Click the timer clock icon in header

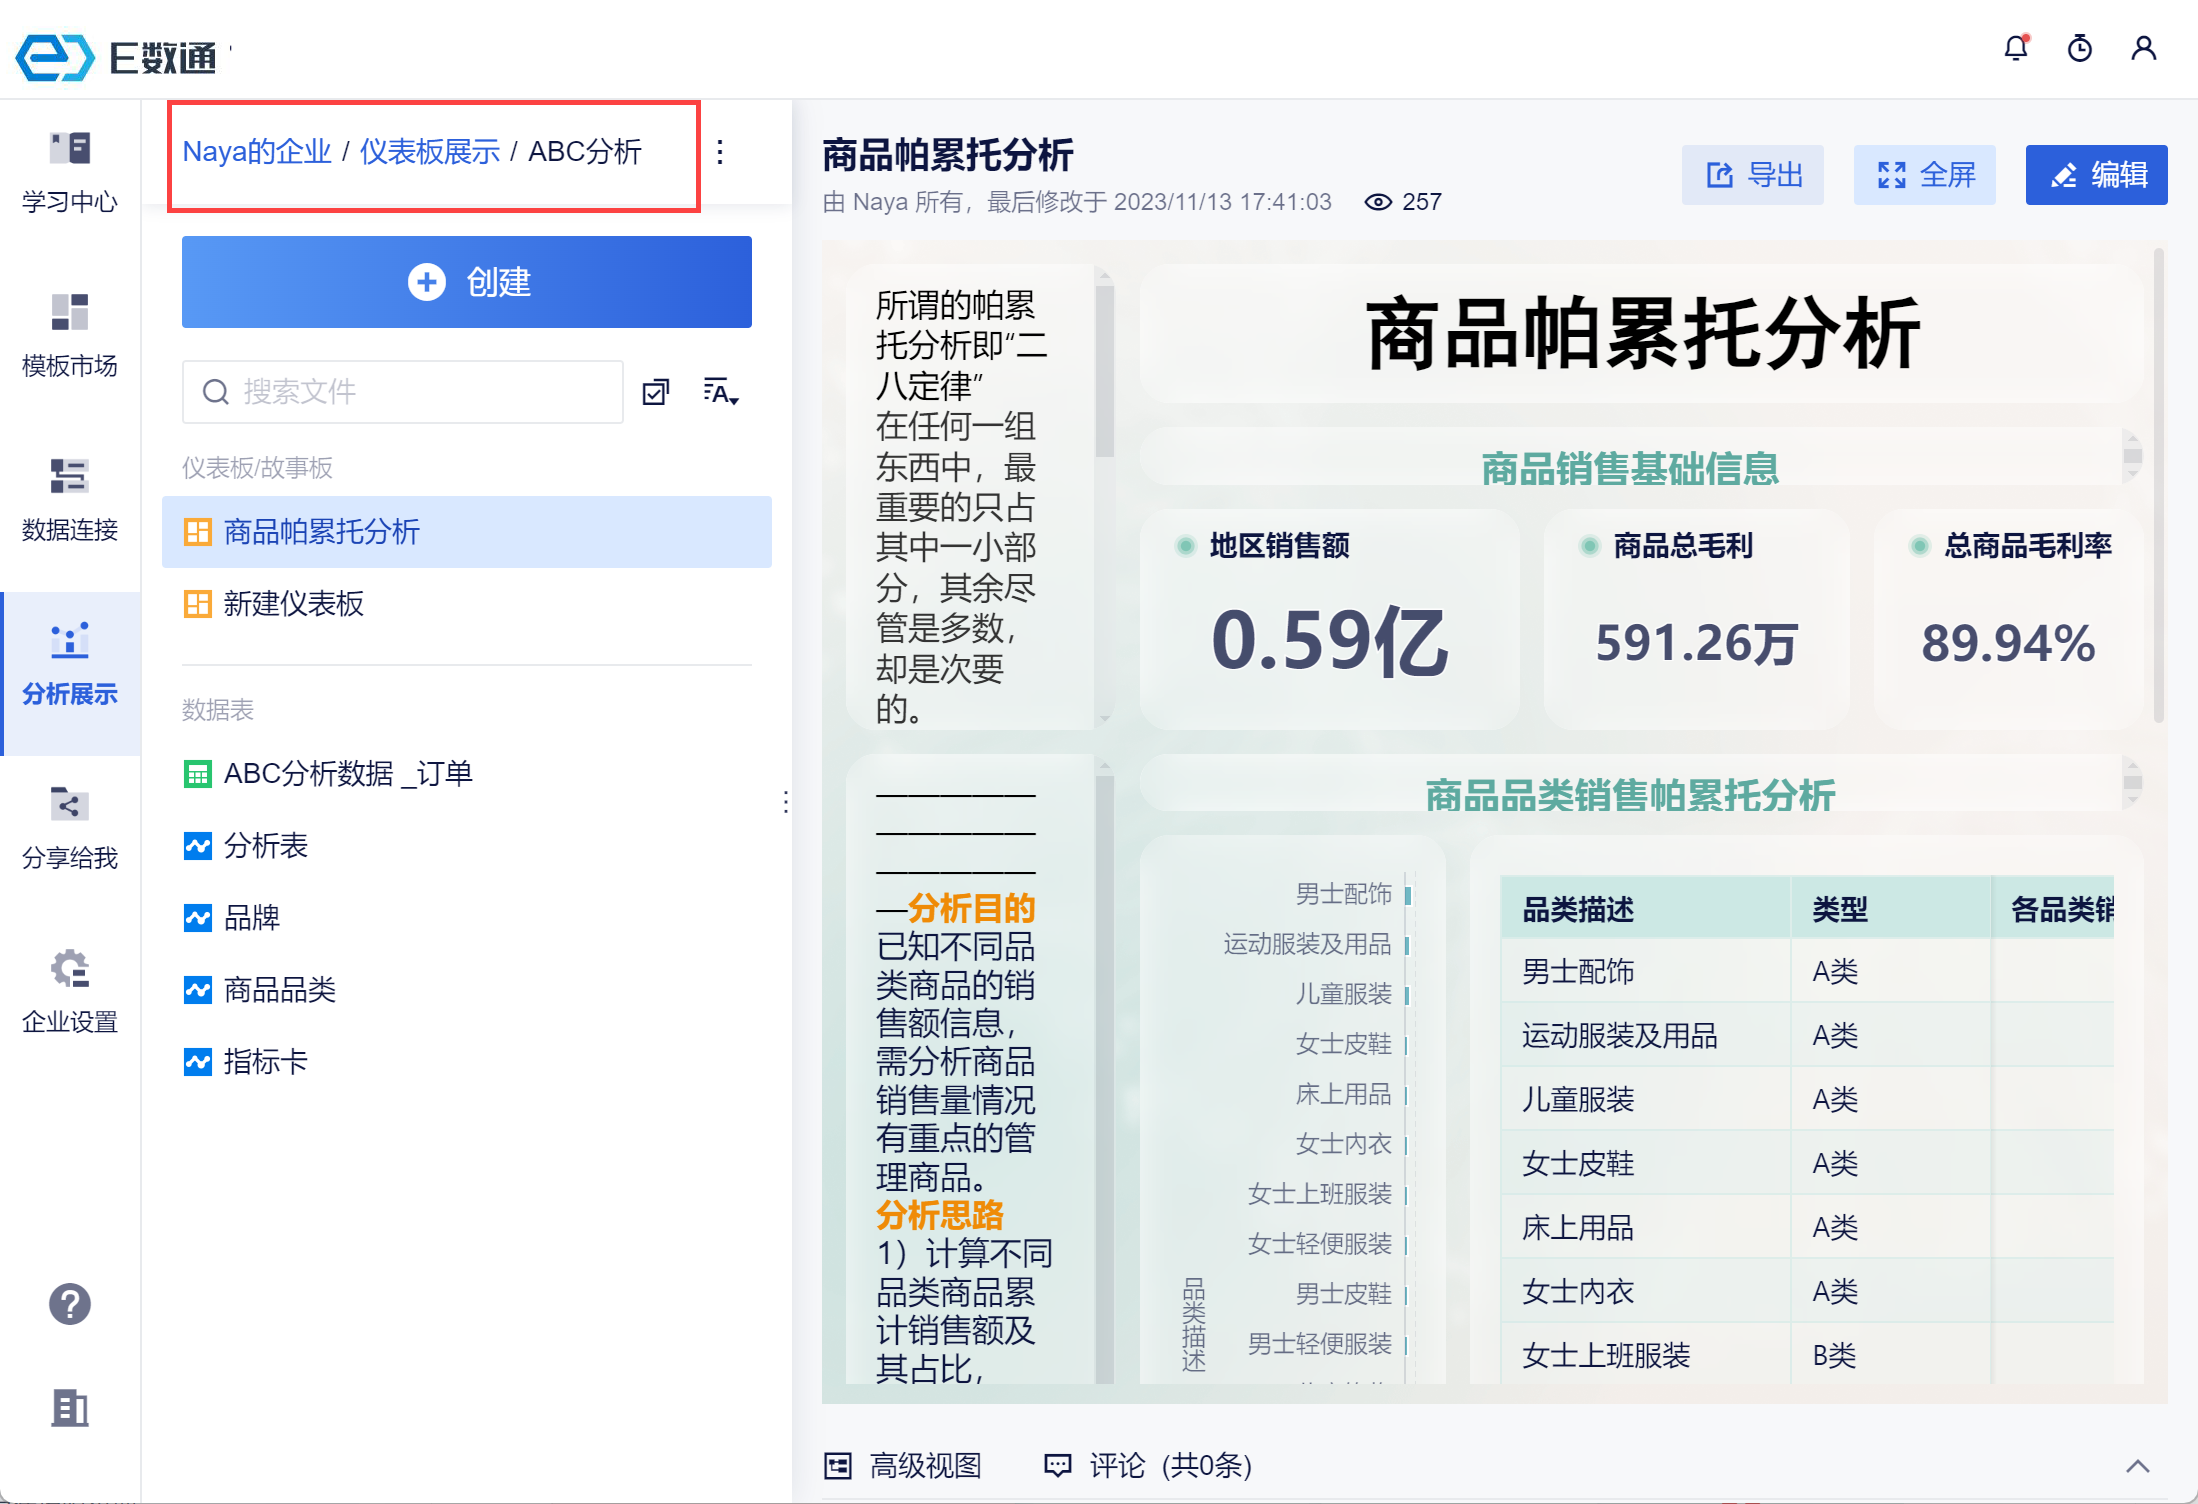(x=2080, y=48)
